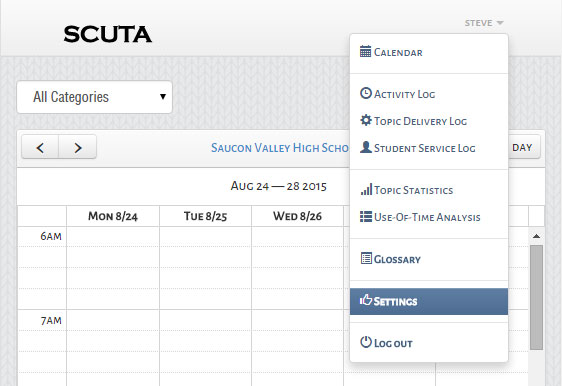The image size is (562, 386).
Task: Open Calendar from the user menu
Action: click(429, 52)
